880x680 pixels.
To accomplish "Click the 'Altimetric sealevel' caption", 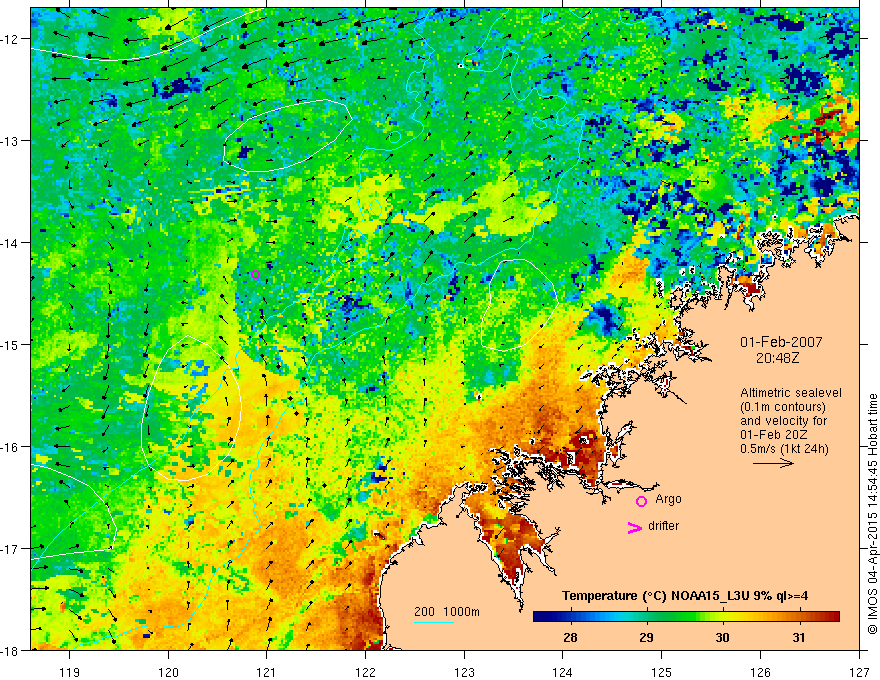I will (791, 393).
